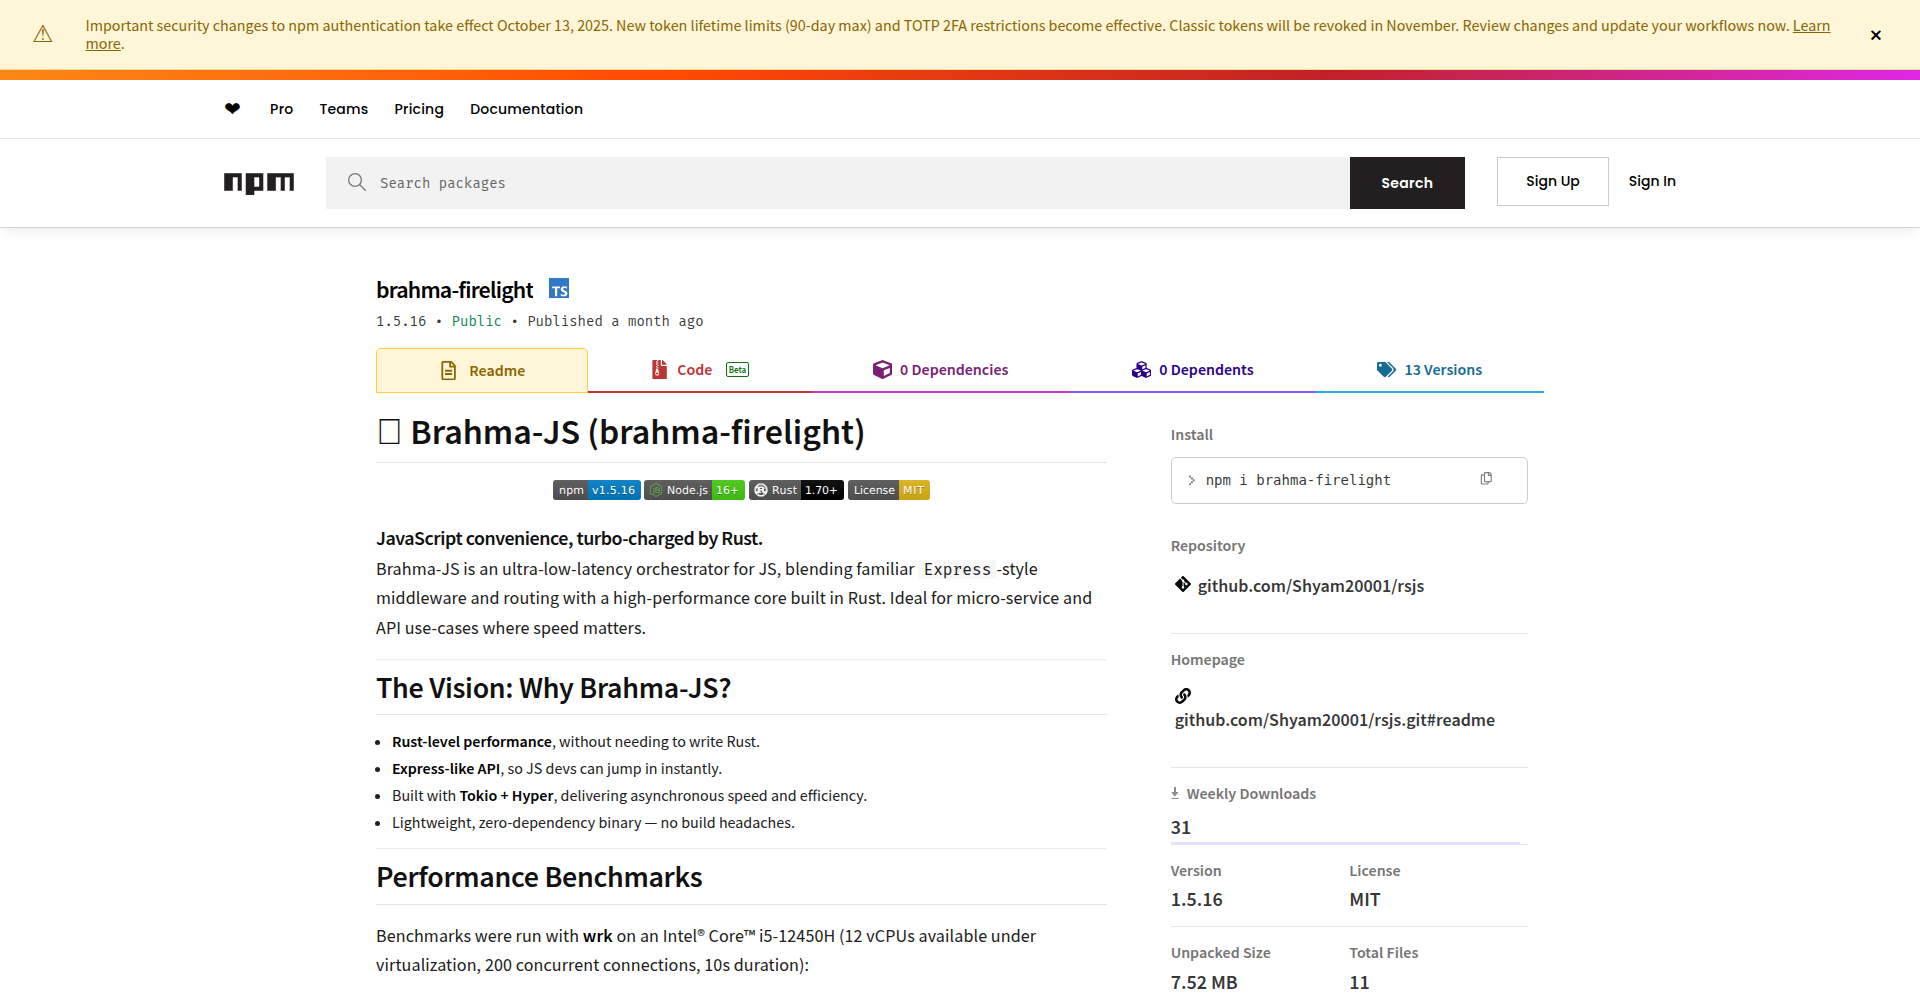The width and height of the screenshot is (1920, 993).
Task: Click the npm logo
Action: 259,182
